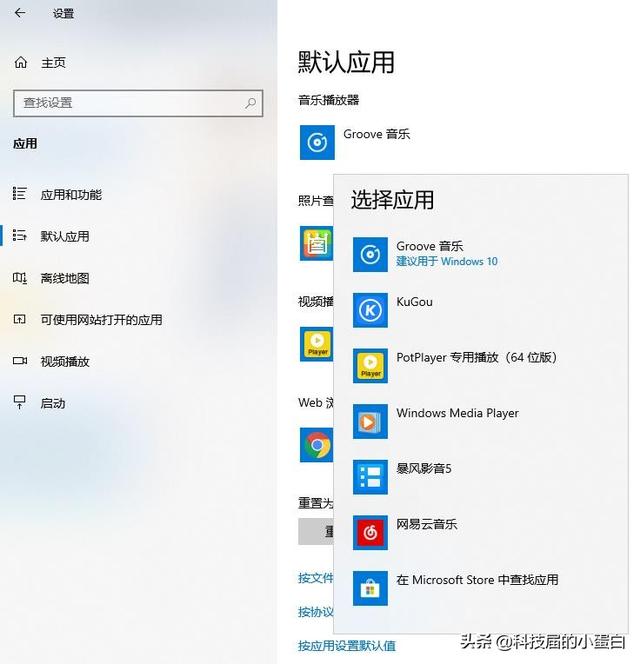Viewport: 640px width, 664px height.
Task: Click 建议用于 Windows 10 text
Action: tap(447, 261)
